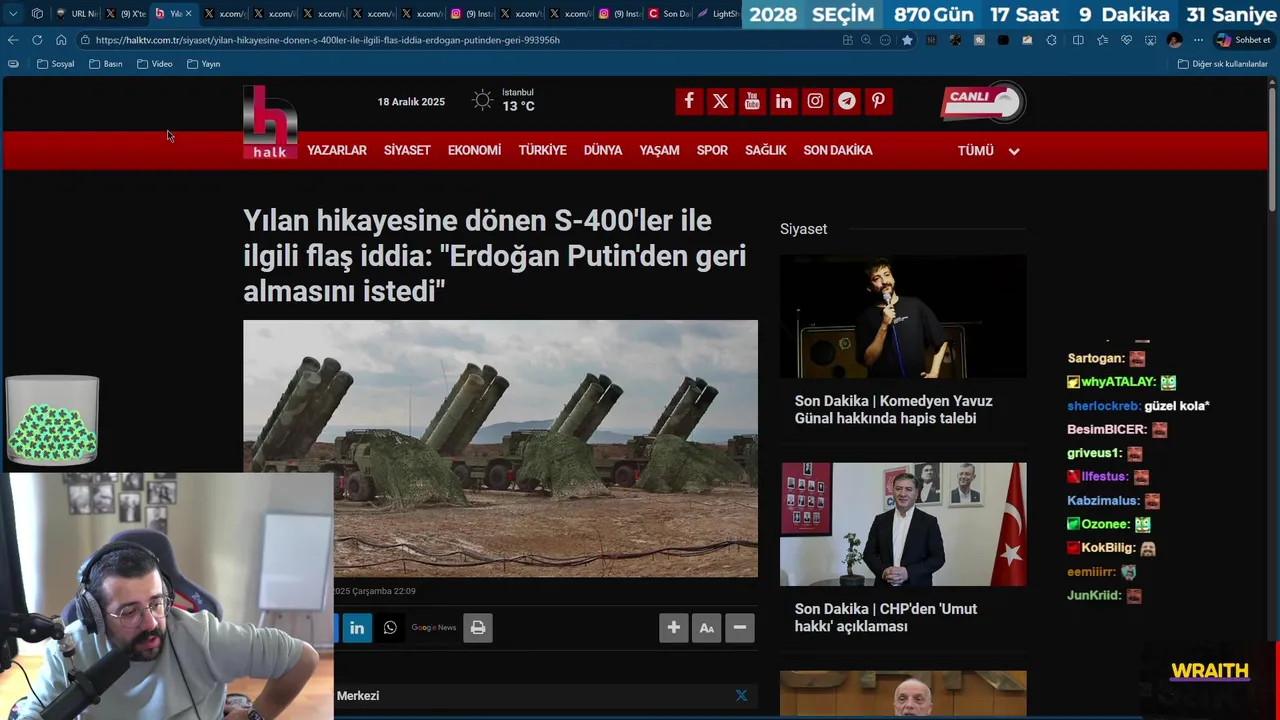Open browser profile avatar

(x=1174, y=40)
